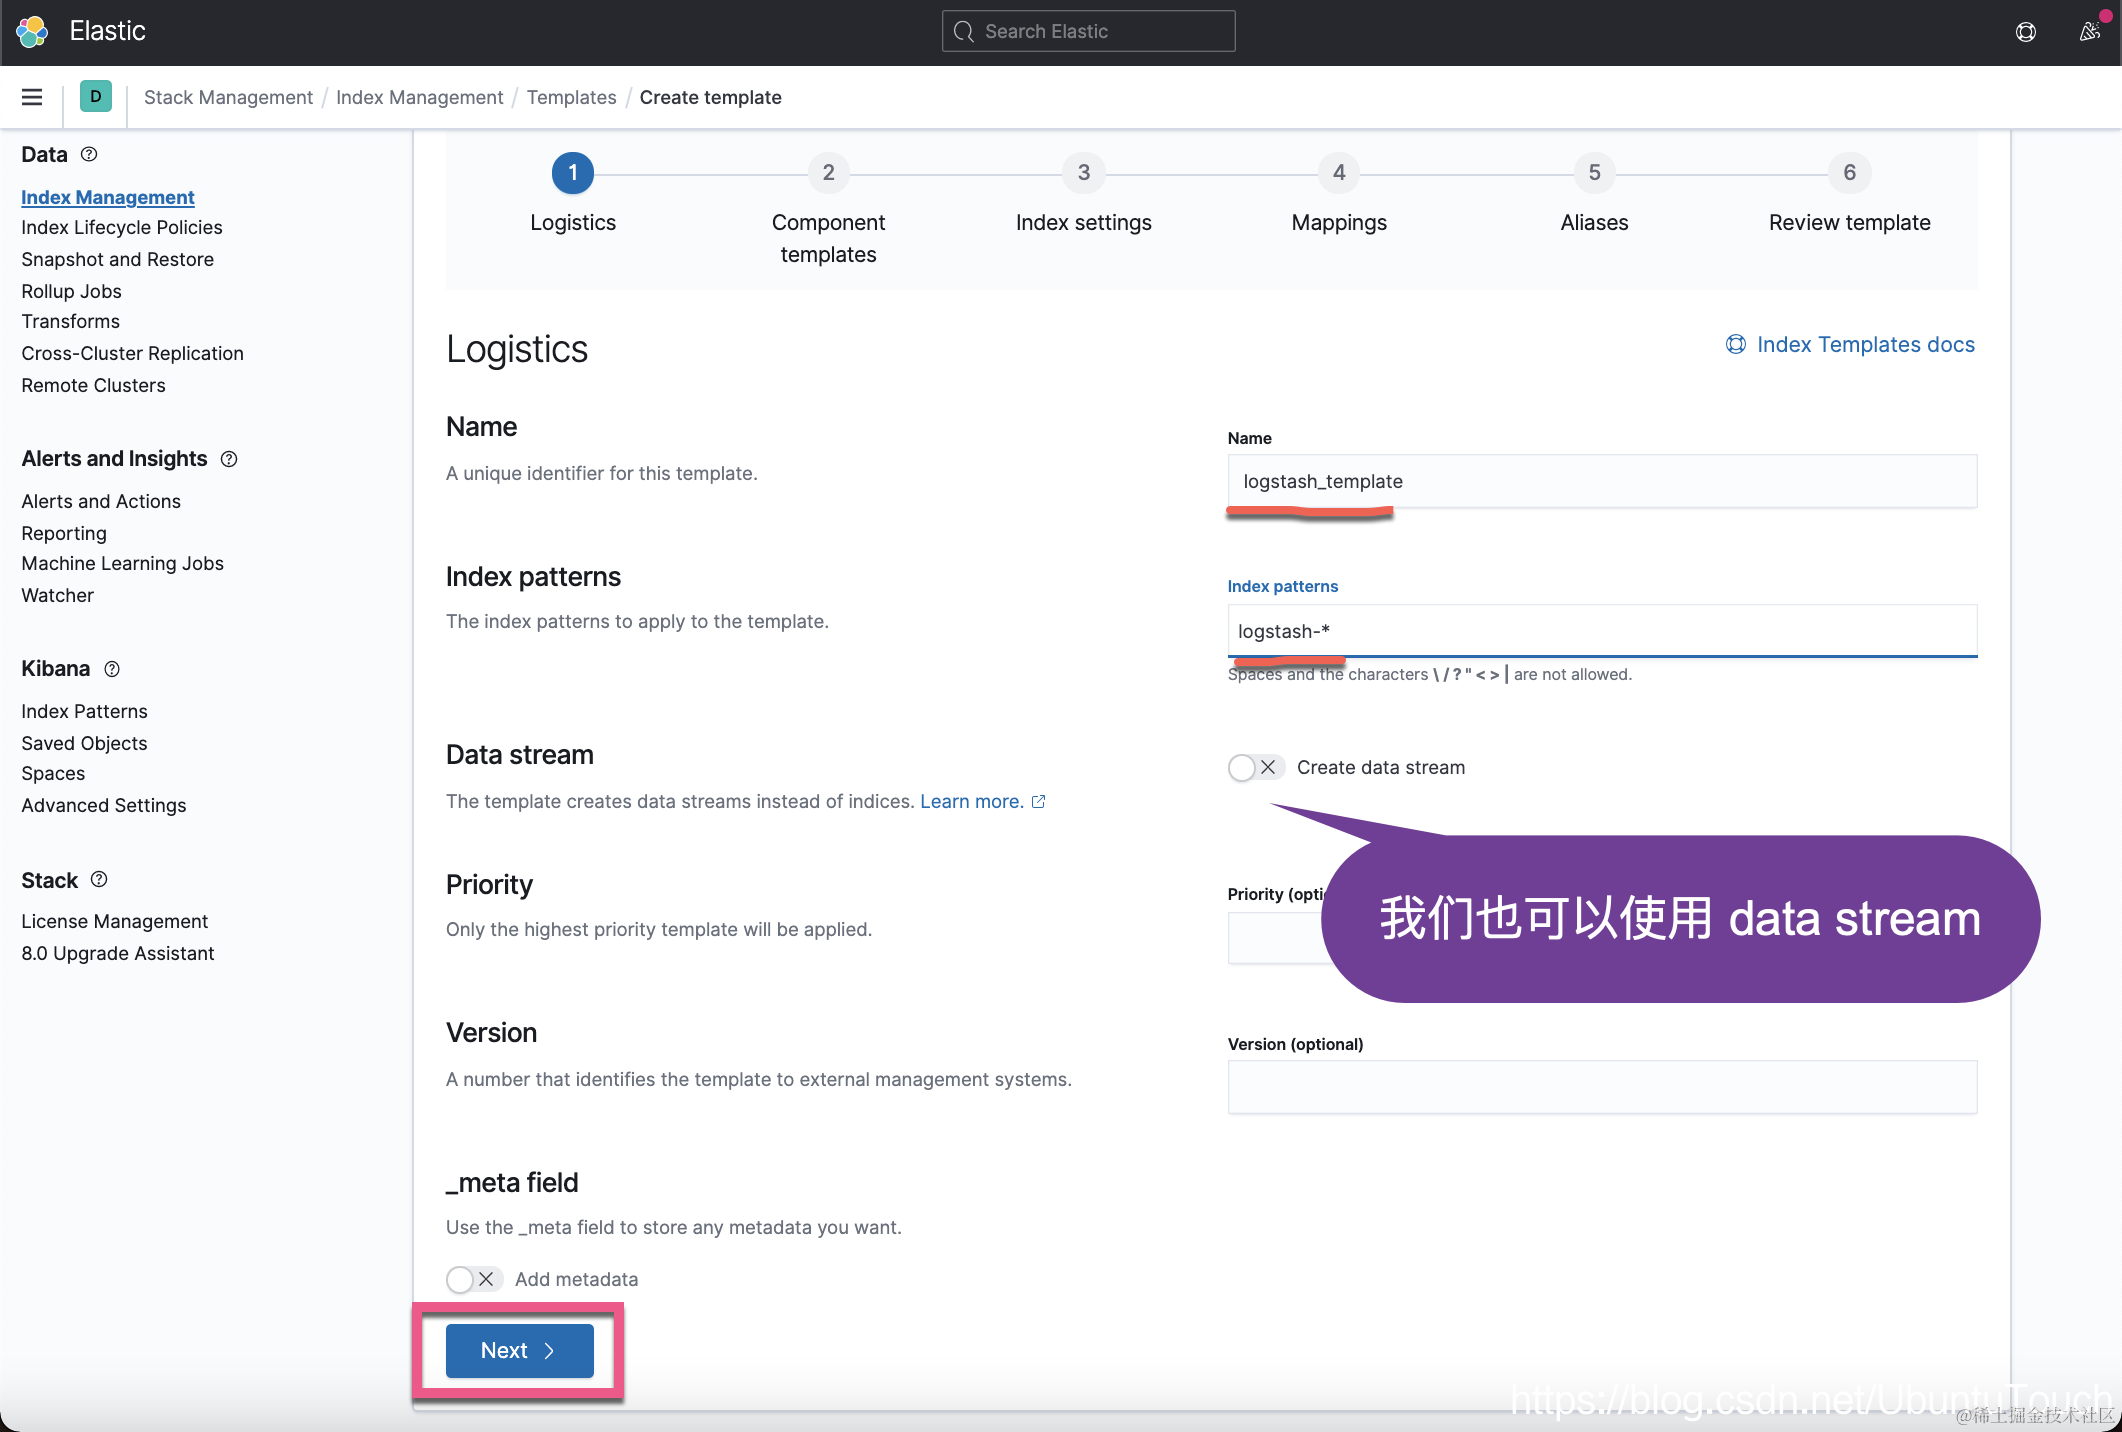Click the Templates breadcrumb
The image size is (2122, 1432).
571,97
